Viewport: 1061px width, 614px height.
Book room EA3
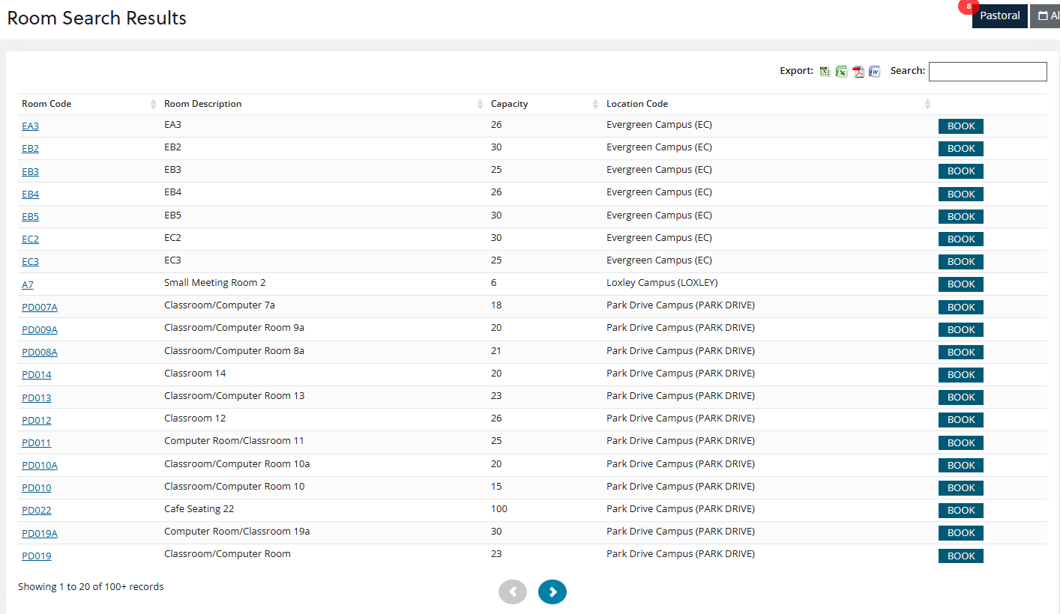click(960, 126)
